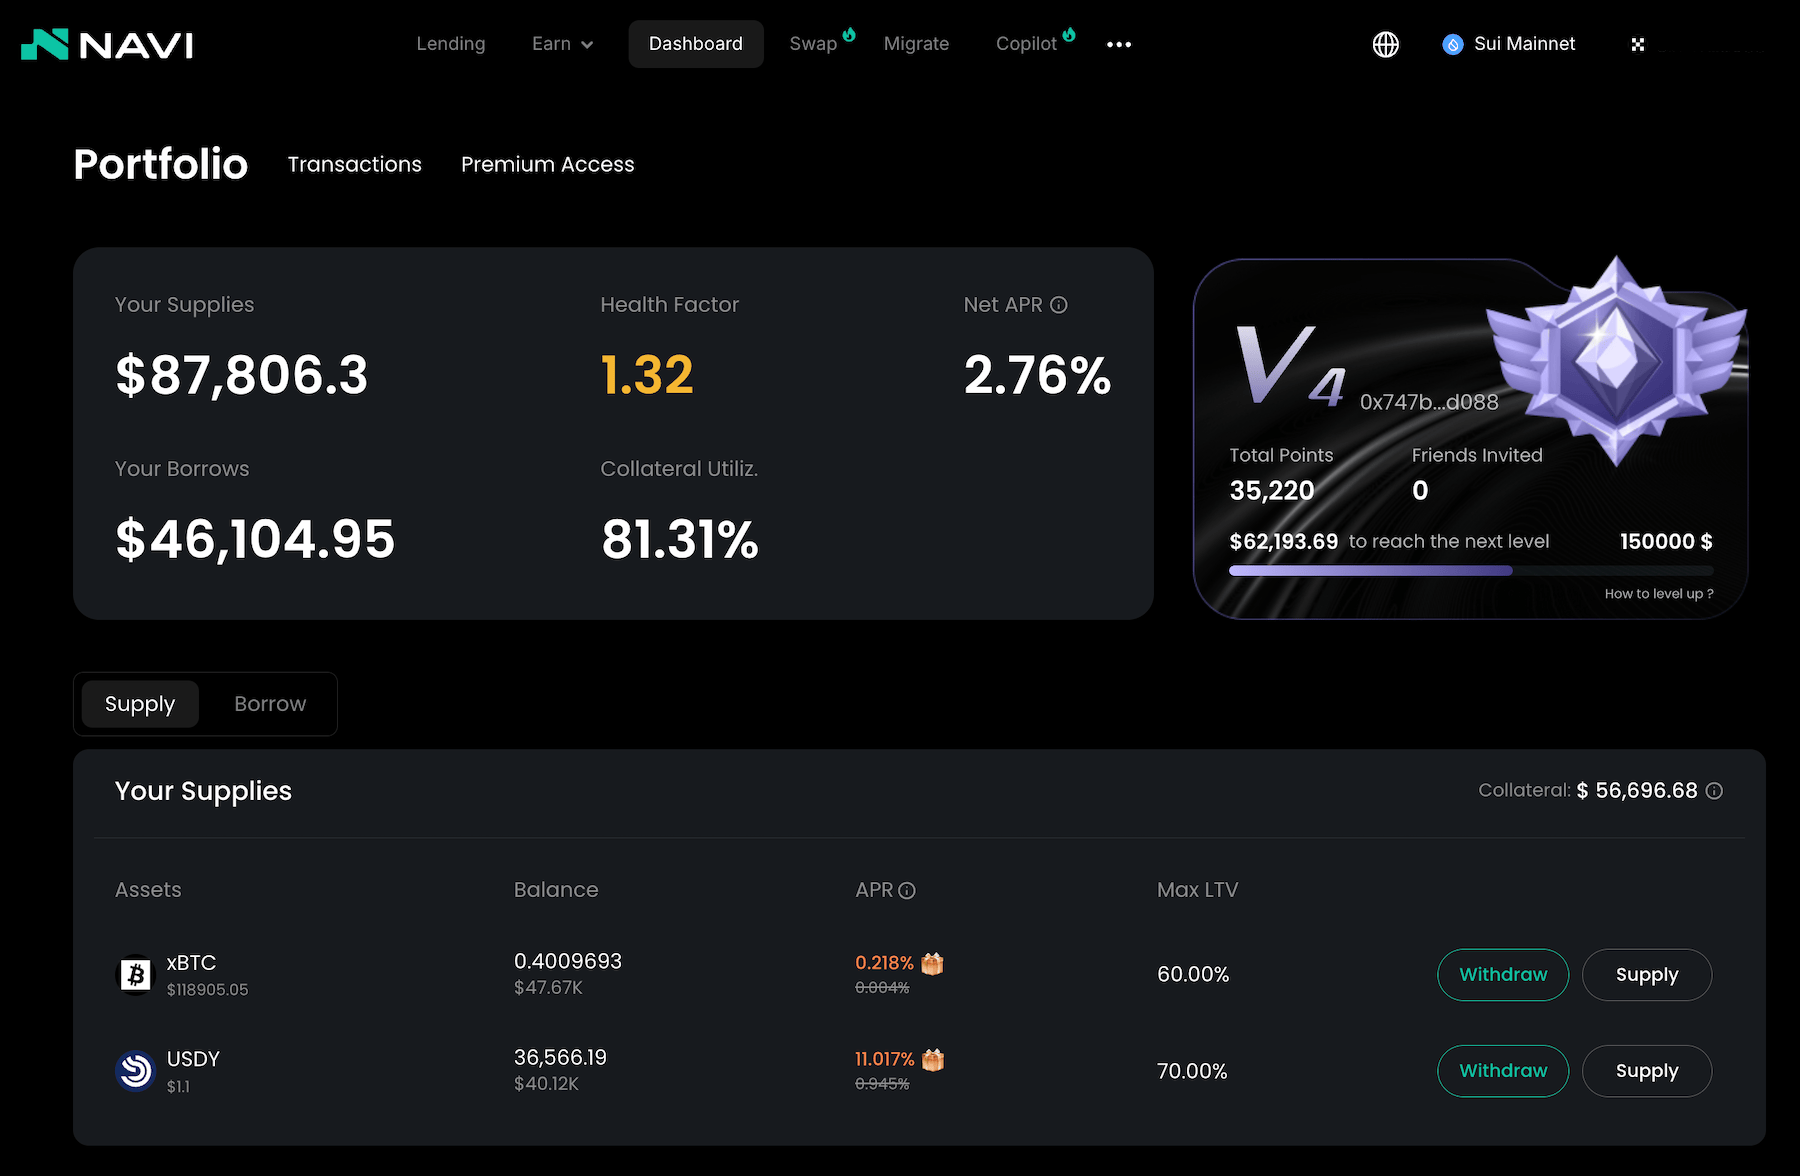Click the Net APR info icon
Image resolution: width=1800 pixels, height=1176 pixels.
(1059, 305)
